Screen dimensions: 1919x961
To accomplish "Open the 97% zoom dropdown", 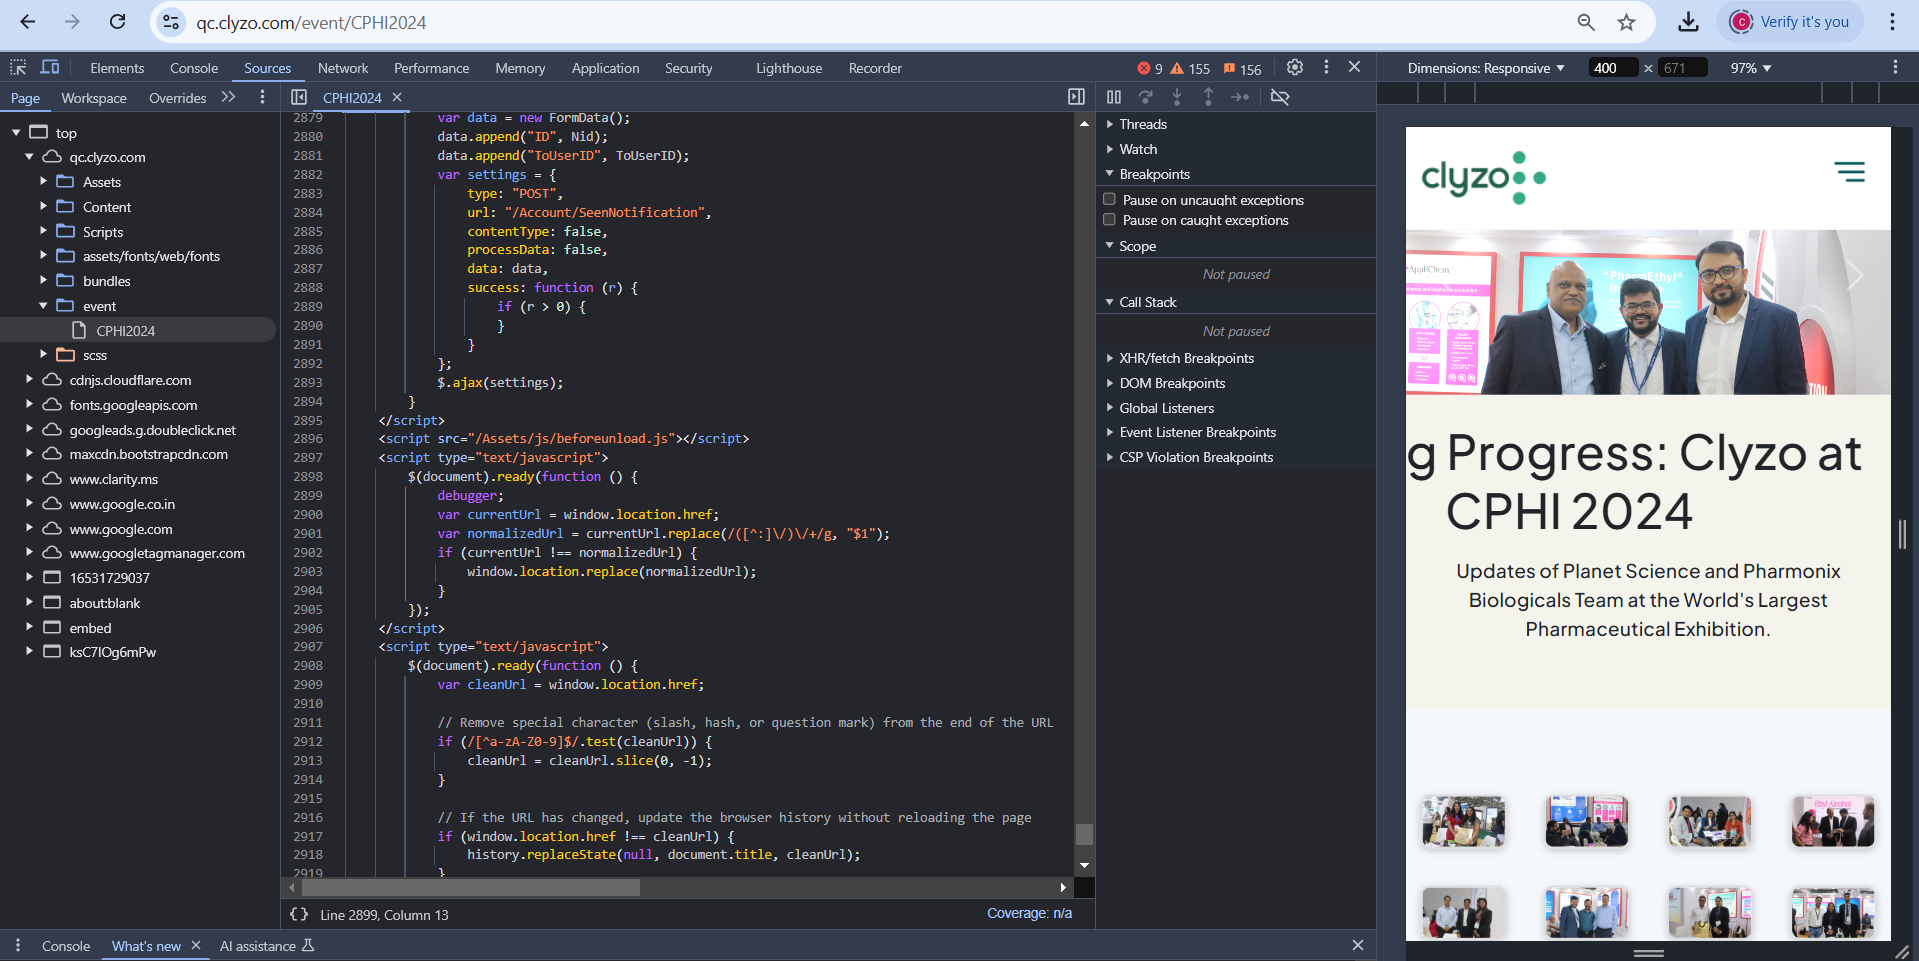I will (1751, 68).
